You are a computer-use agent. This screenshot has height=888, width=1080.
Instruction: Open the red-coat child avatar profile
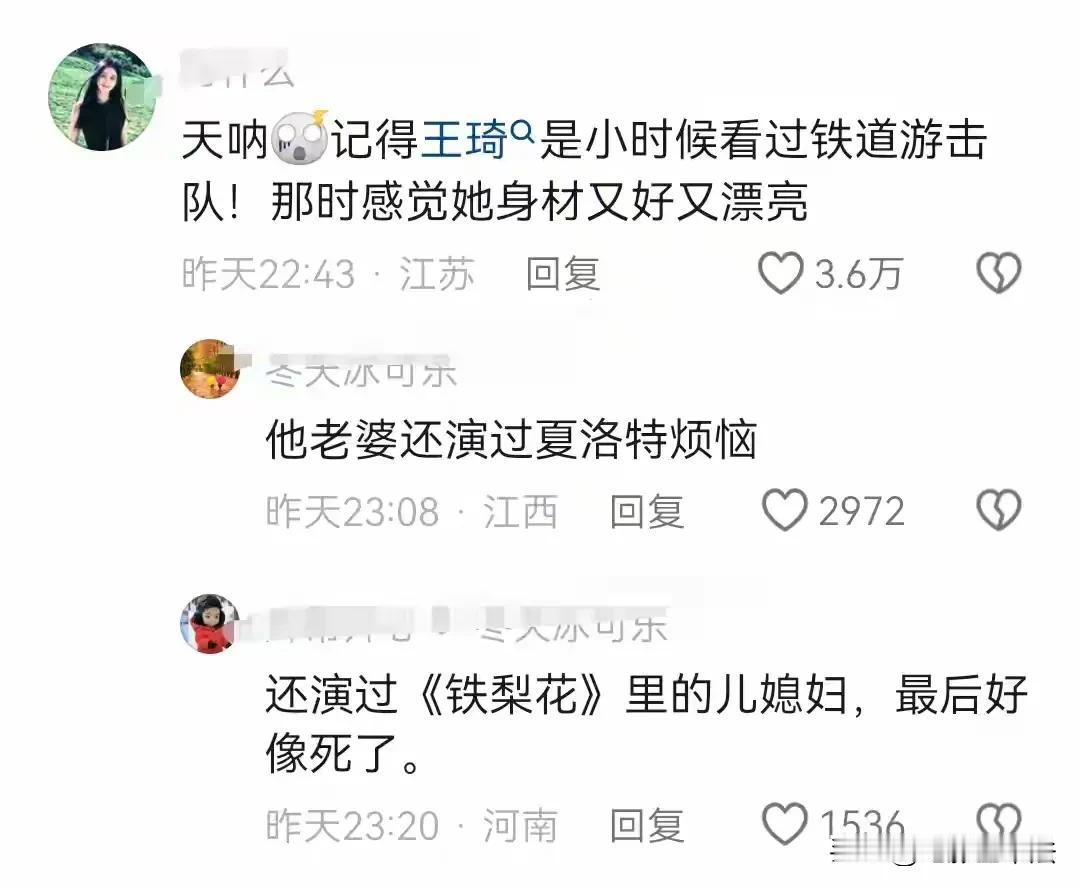pyautogui.click(x=210, y=623)
